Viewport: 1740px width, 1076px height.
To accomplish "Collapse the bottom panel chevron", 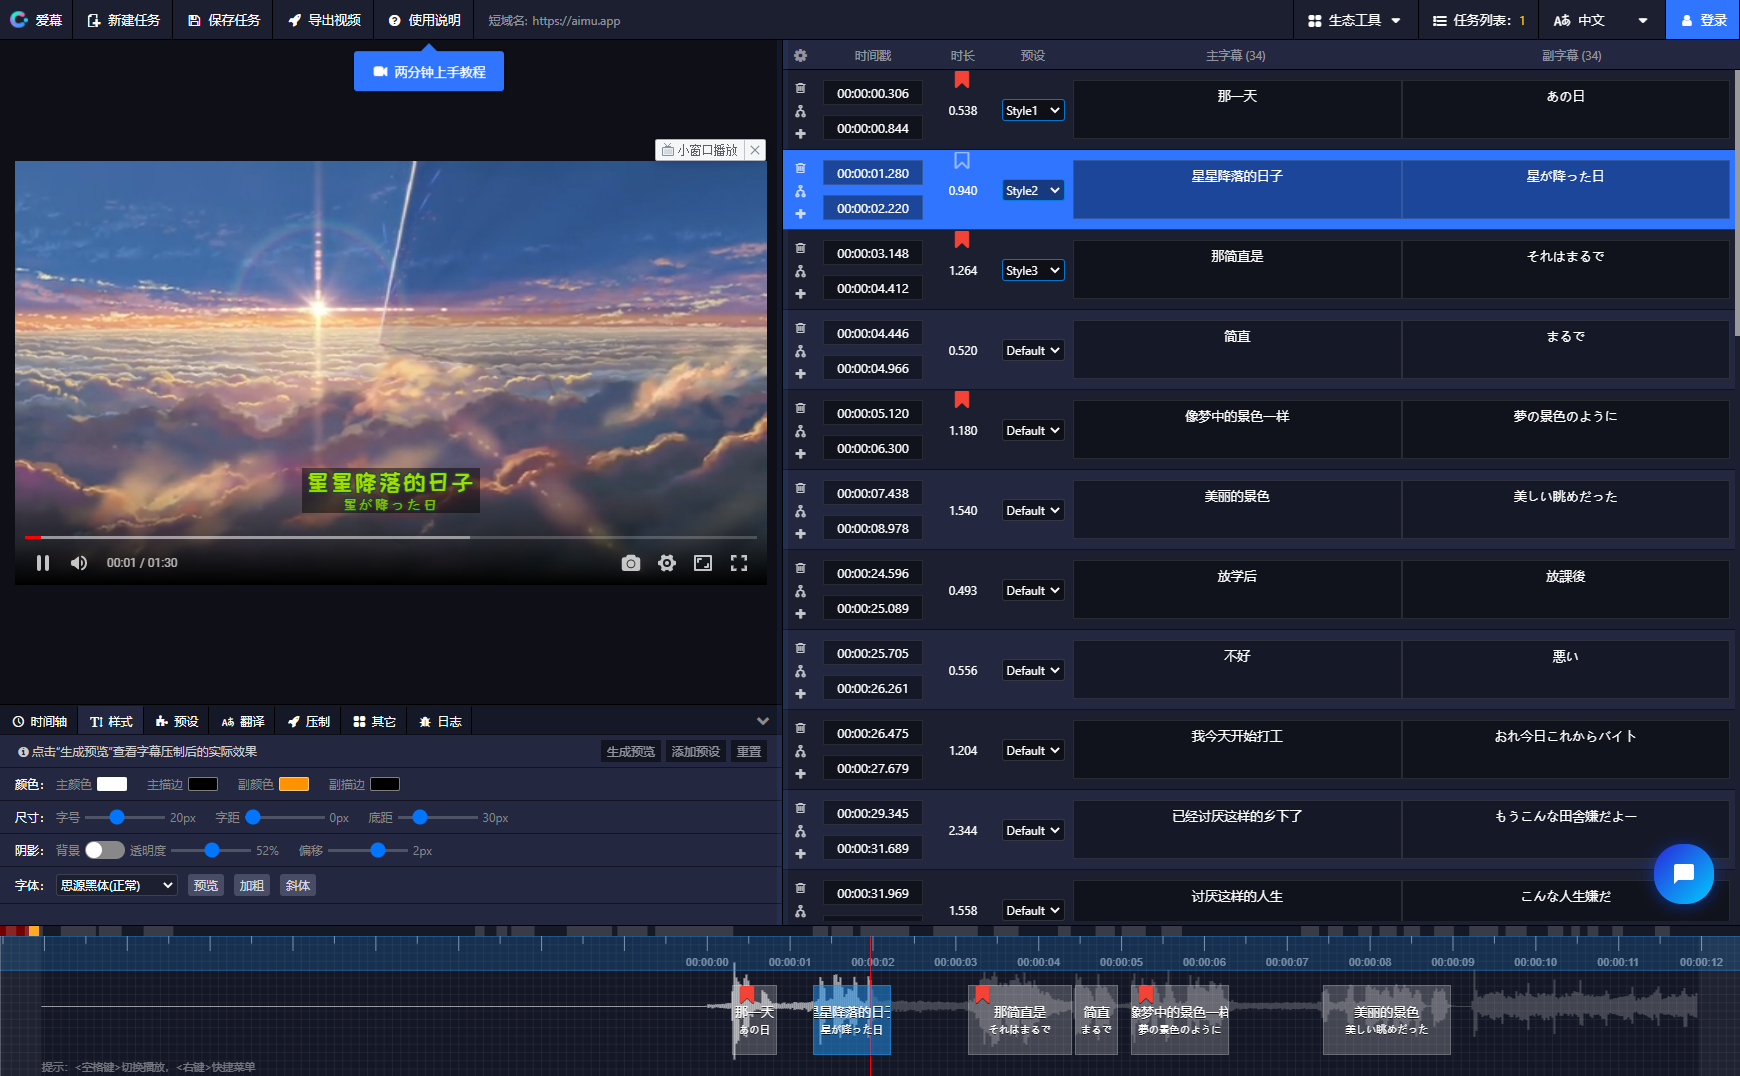I will (763, 721).
